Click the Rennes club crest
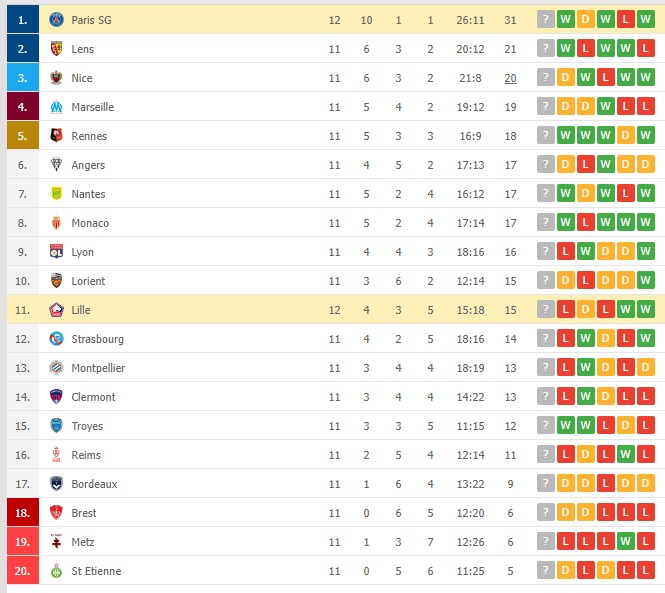Viewport: 665px width, 593px height. tap(56, 136)
